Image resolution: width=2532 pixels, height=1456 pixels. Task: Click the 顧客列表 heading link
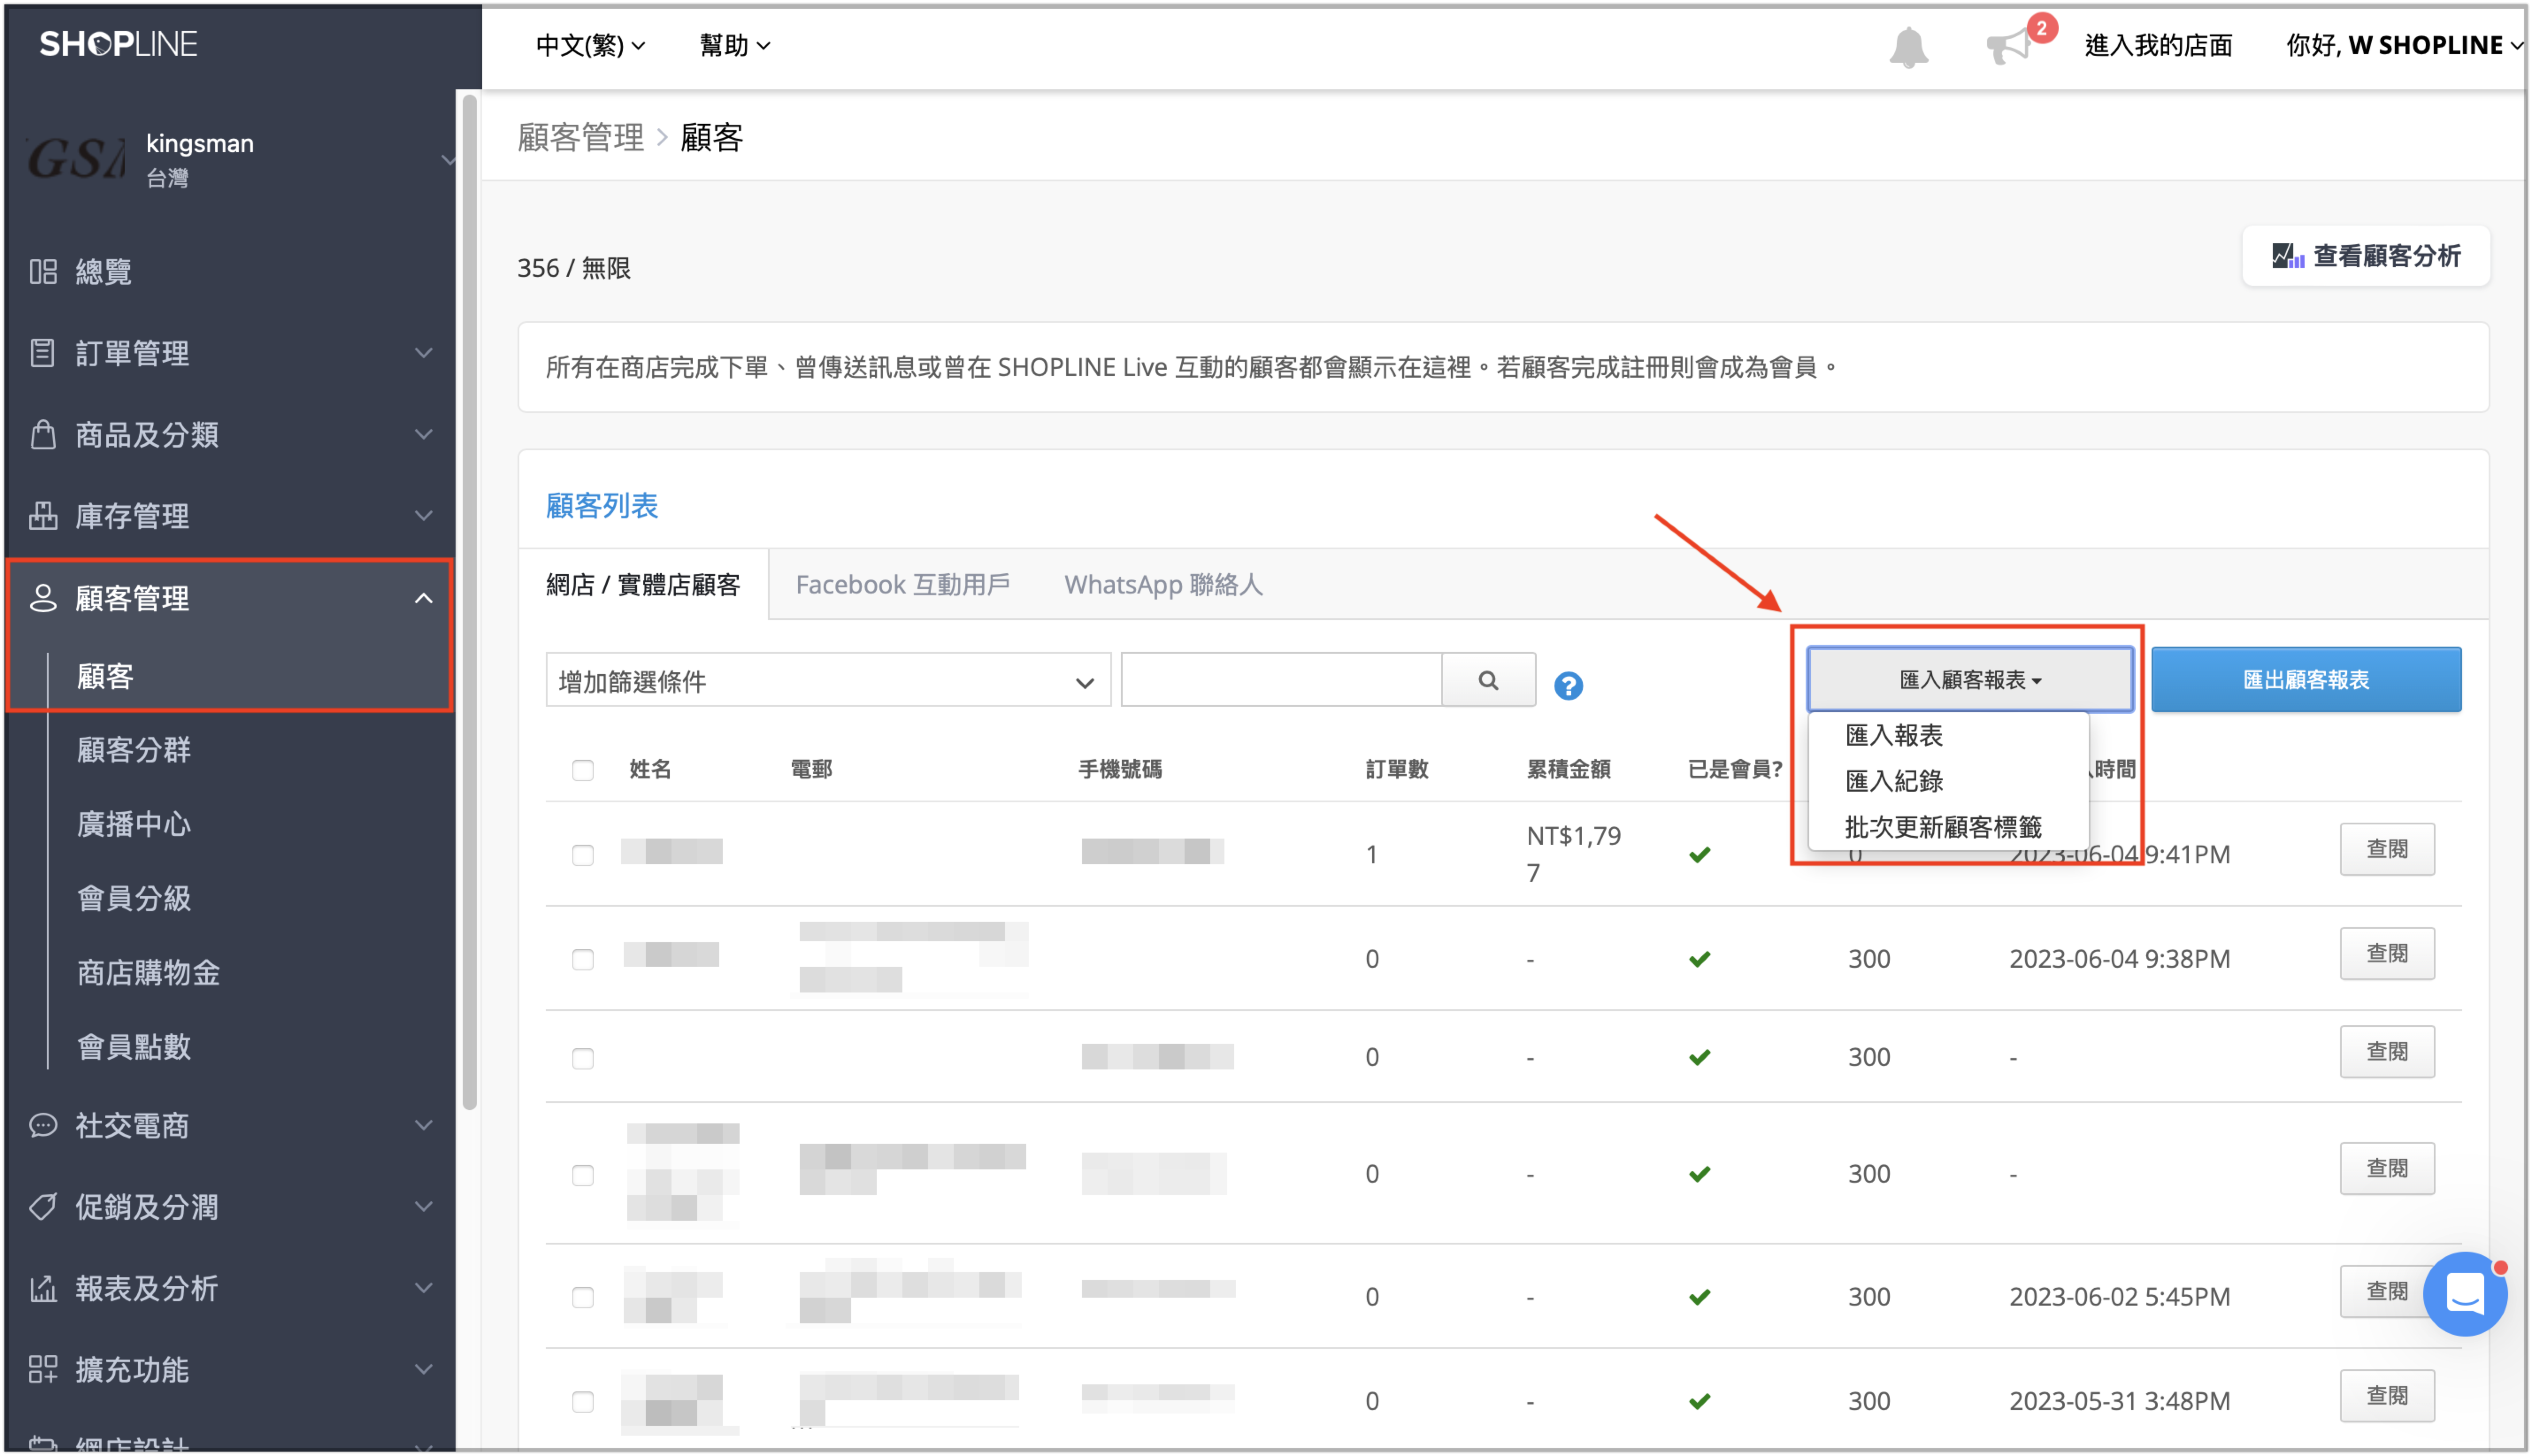coord(602,506)
